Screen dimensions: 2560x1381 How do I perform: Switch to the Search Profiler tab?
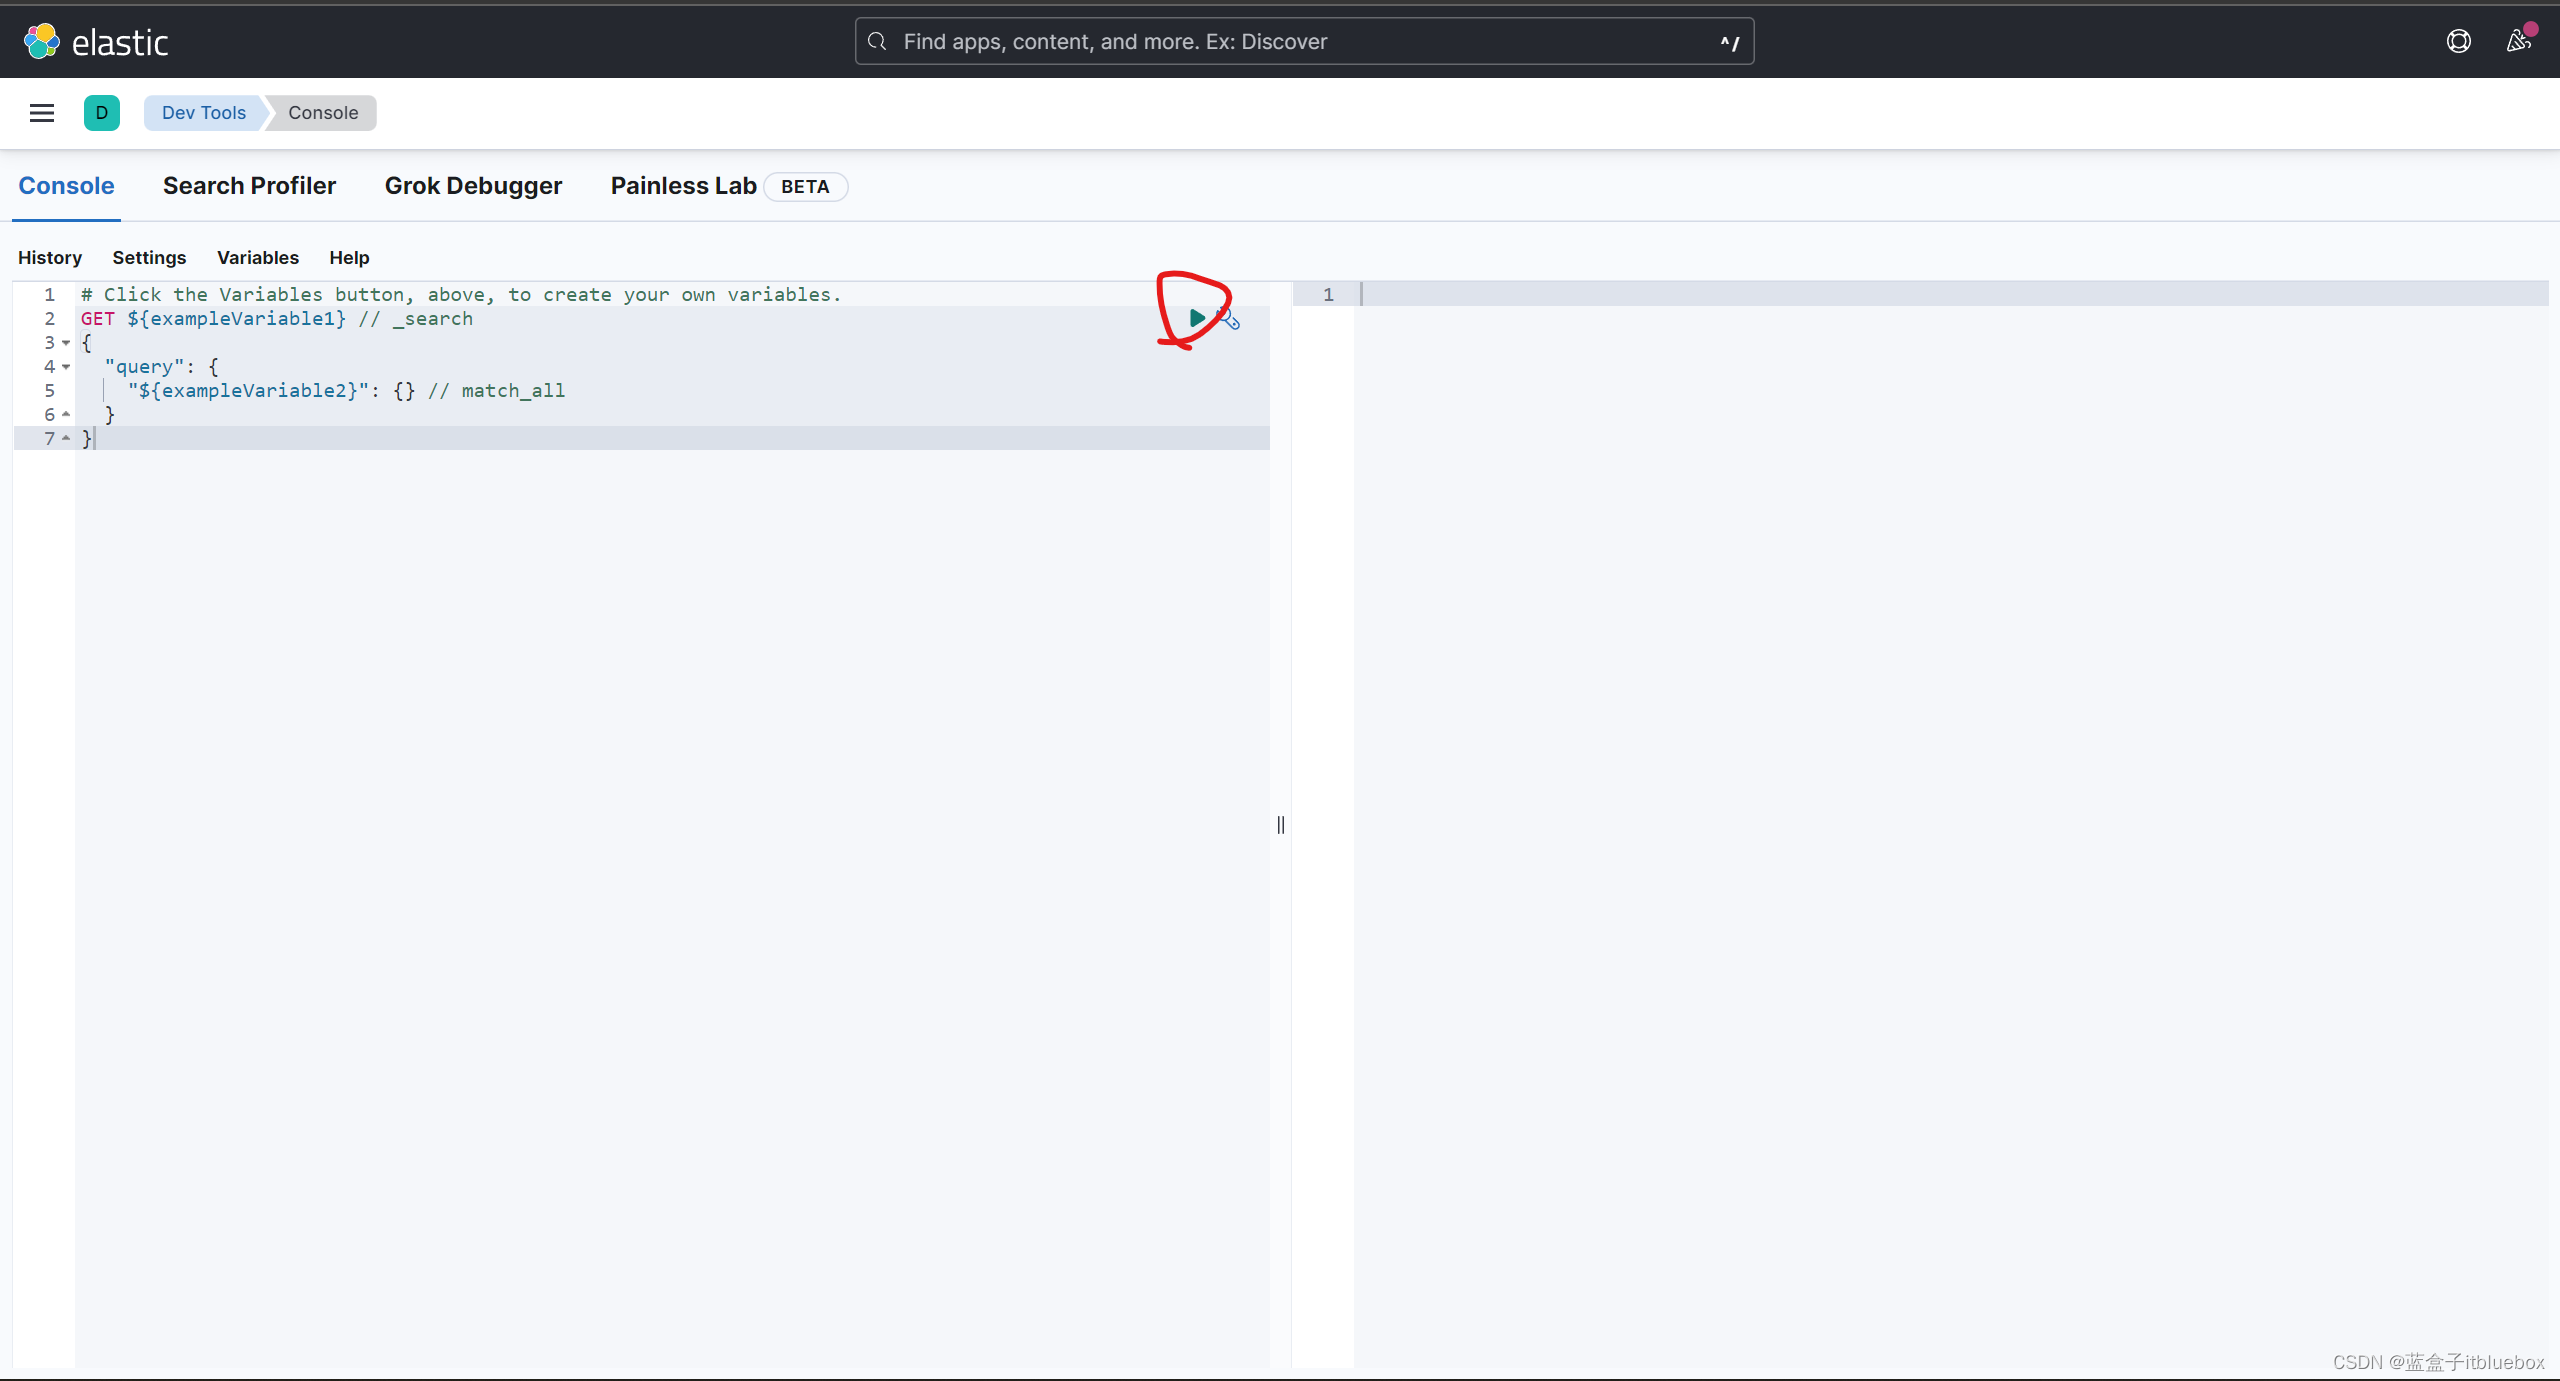pyautogui.click(x=249, y=186)
